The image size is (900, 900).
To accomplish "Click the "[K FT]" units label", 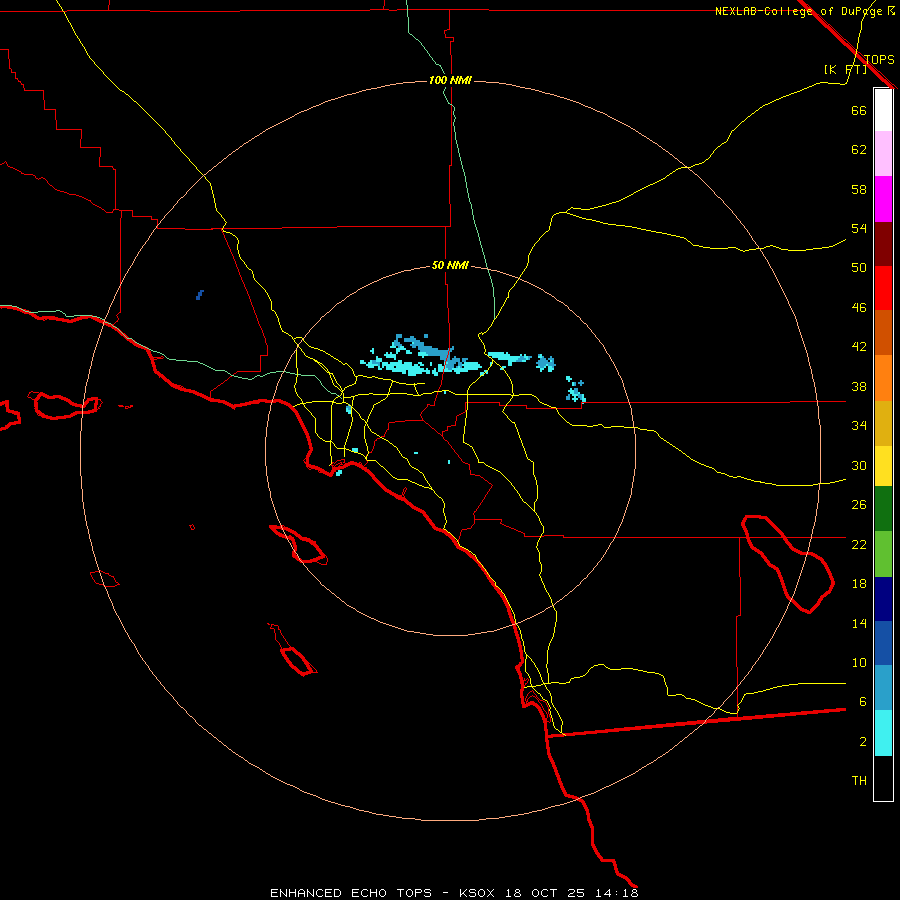I will (845, 69).
